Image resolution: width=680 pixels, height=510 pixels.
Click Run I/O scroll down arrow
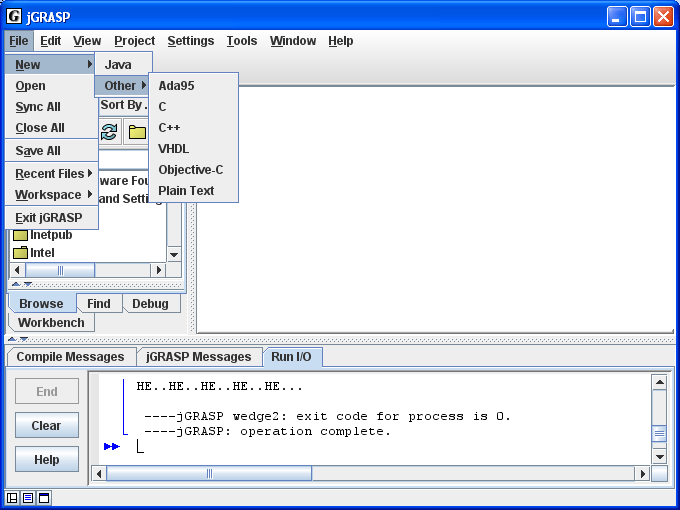[x=659, y=457]
